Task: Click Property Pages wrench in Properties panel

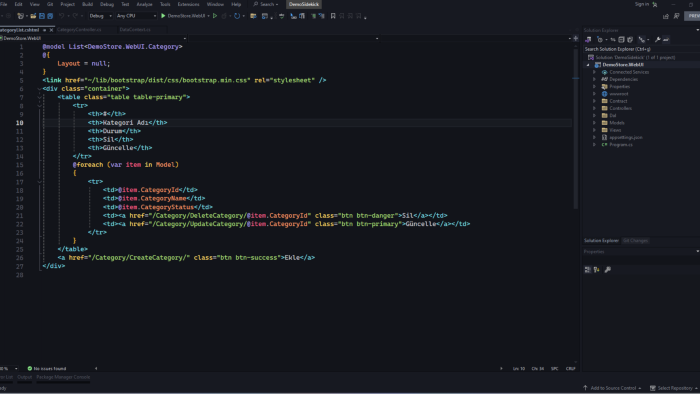Action: [x=608, y=270]
